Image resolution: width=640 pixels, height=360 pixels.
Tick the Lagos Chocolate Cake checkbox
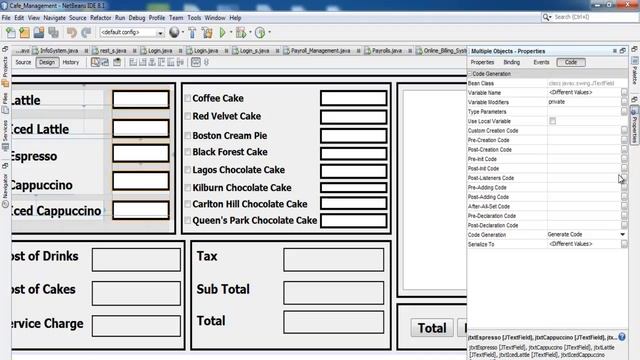(188, 170)
